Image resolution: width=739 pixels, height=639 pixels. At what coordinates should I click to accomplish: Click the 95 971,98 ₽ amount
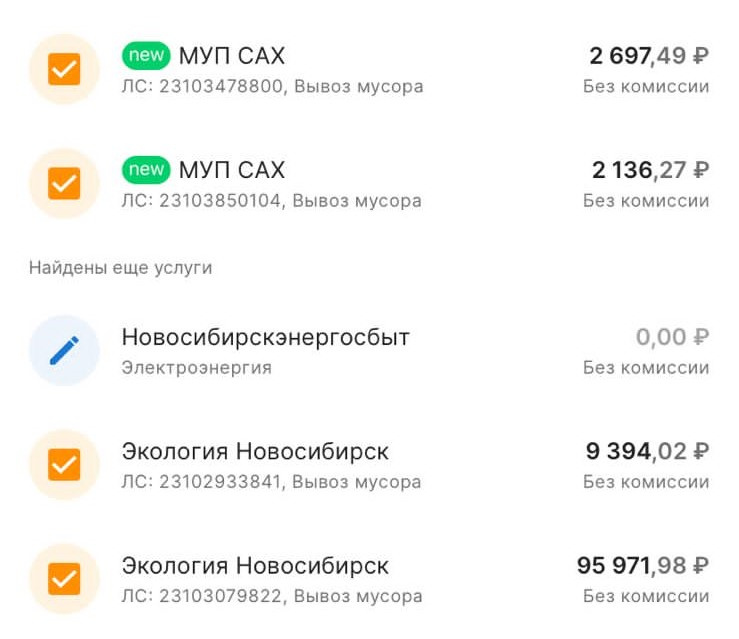(x=643, y=566)
